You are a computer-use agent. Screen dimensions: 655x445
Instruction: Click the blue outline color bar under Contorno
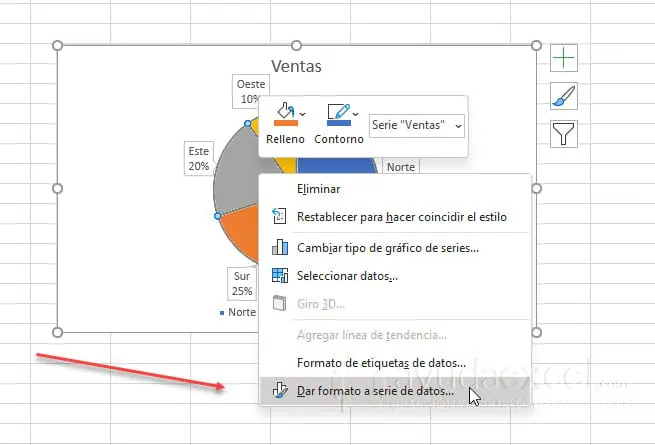(339, 123)
